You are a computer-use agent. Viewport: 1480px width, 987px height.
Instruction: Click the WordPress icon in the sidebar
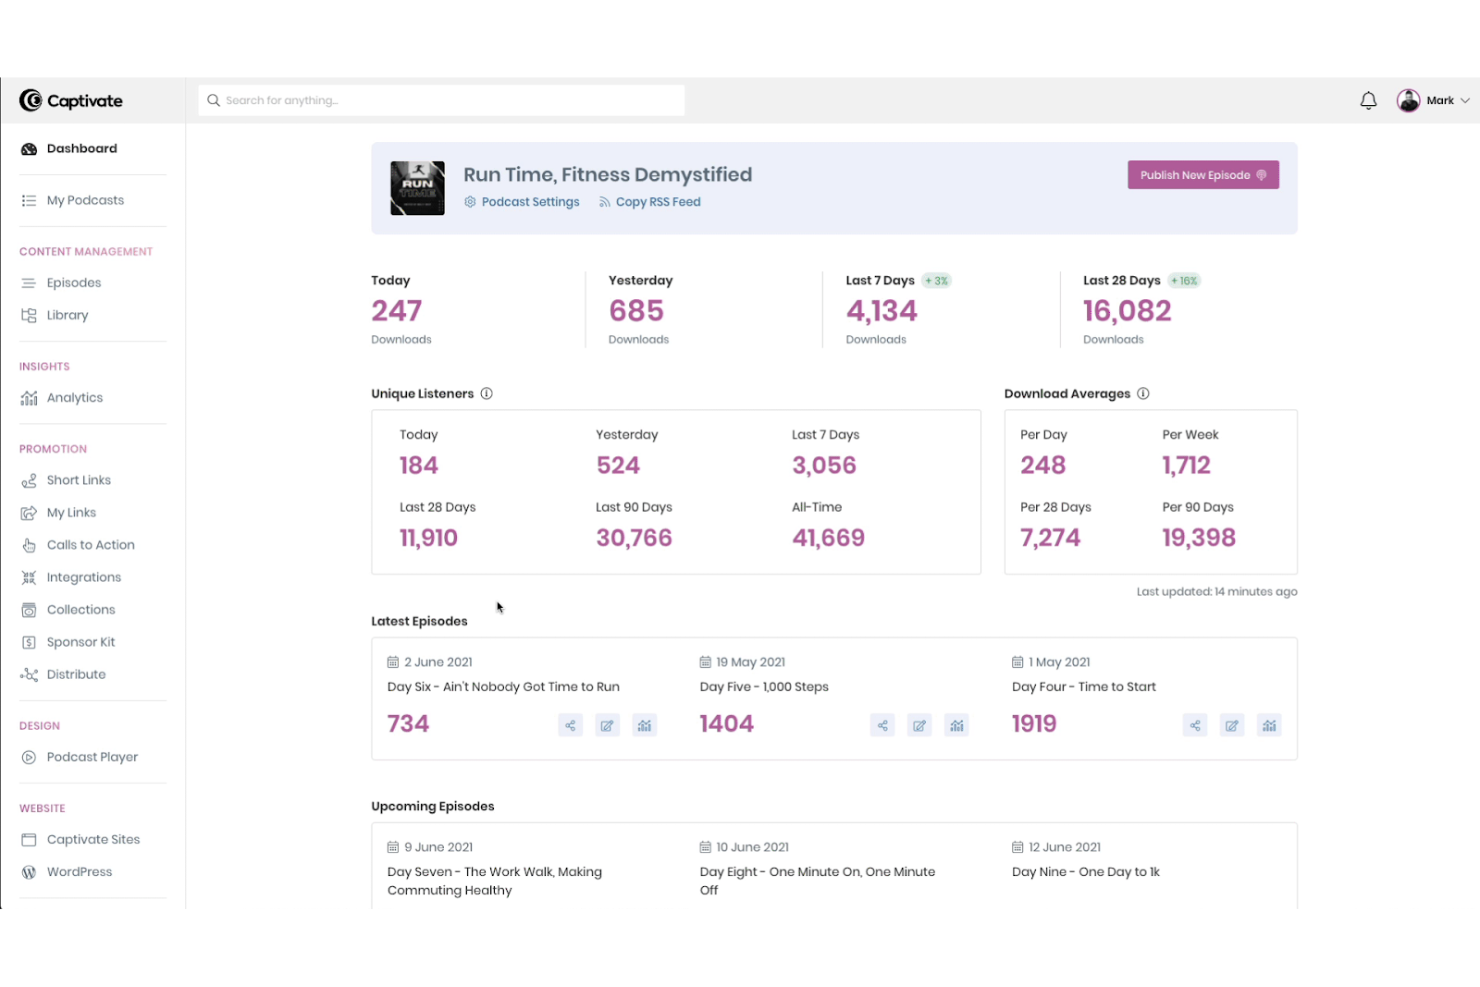coord(30,871)
